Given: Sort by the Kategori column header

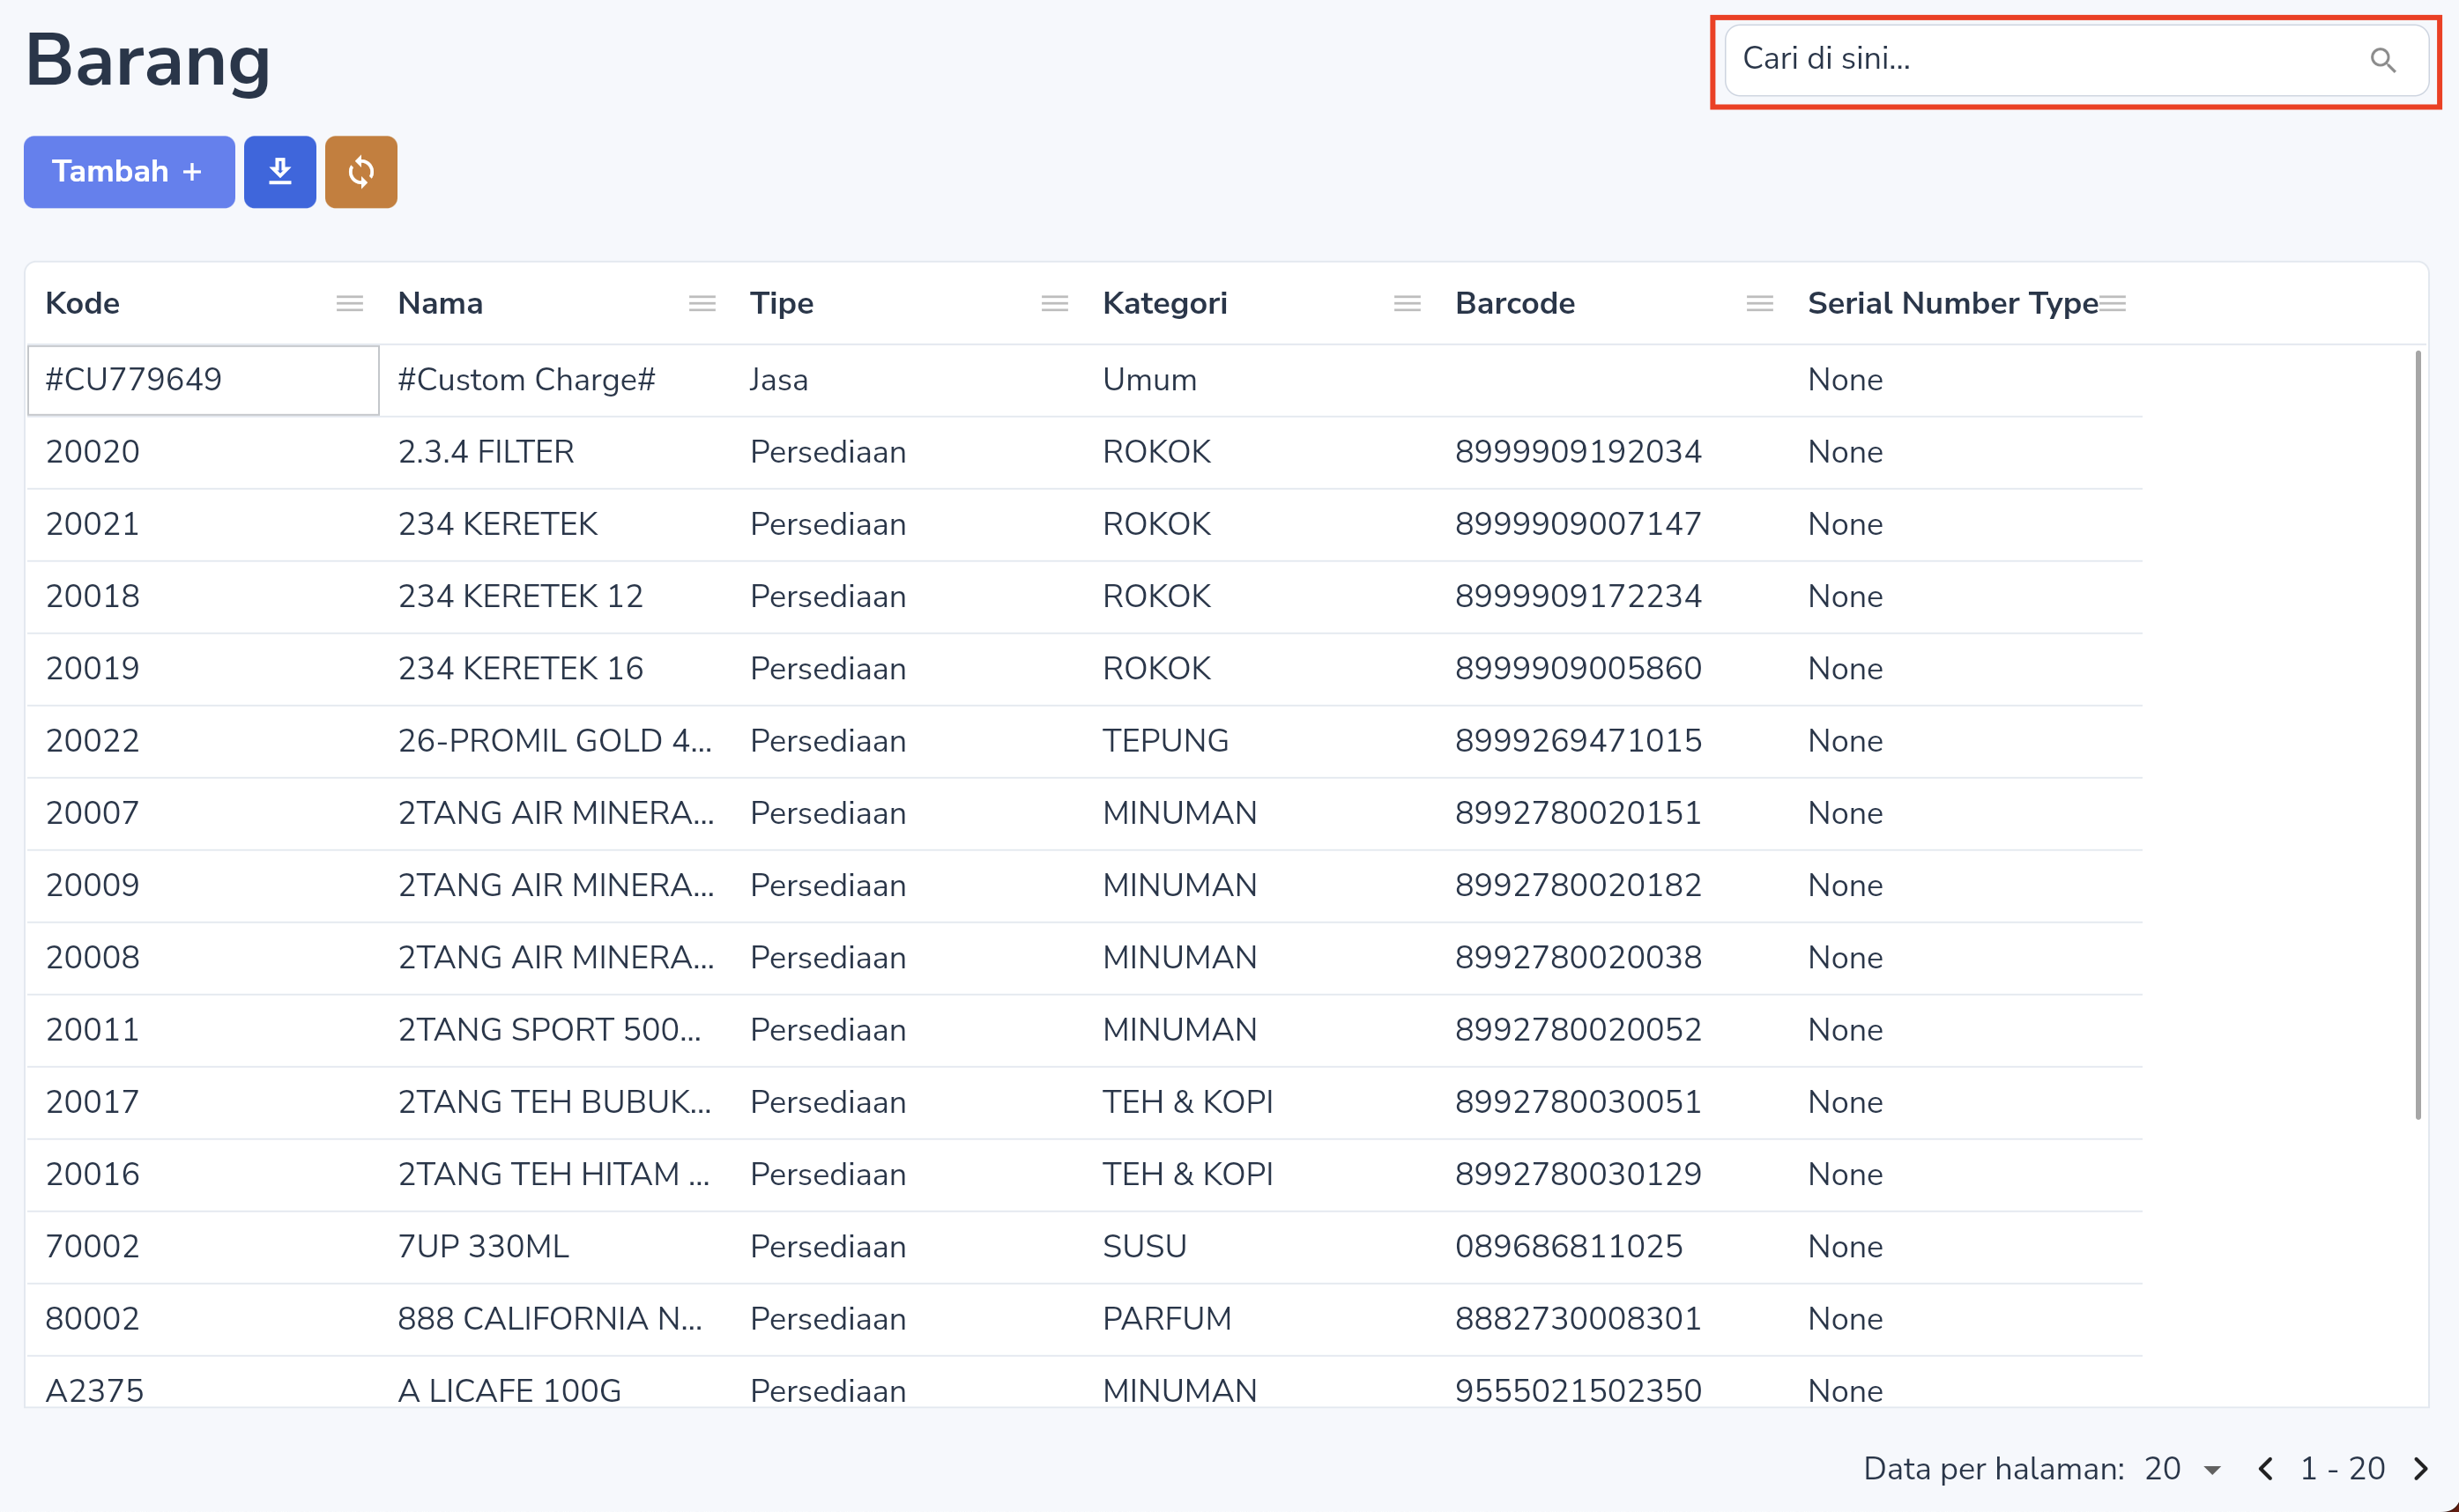Looking at the screenshot, I should click(x=1164, y=303).
